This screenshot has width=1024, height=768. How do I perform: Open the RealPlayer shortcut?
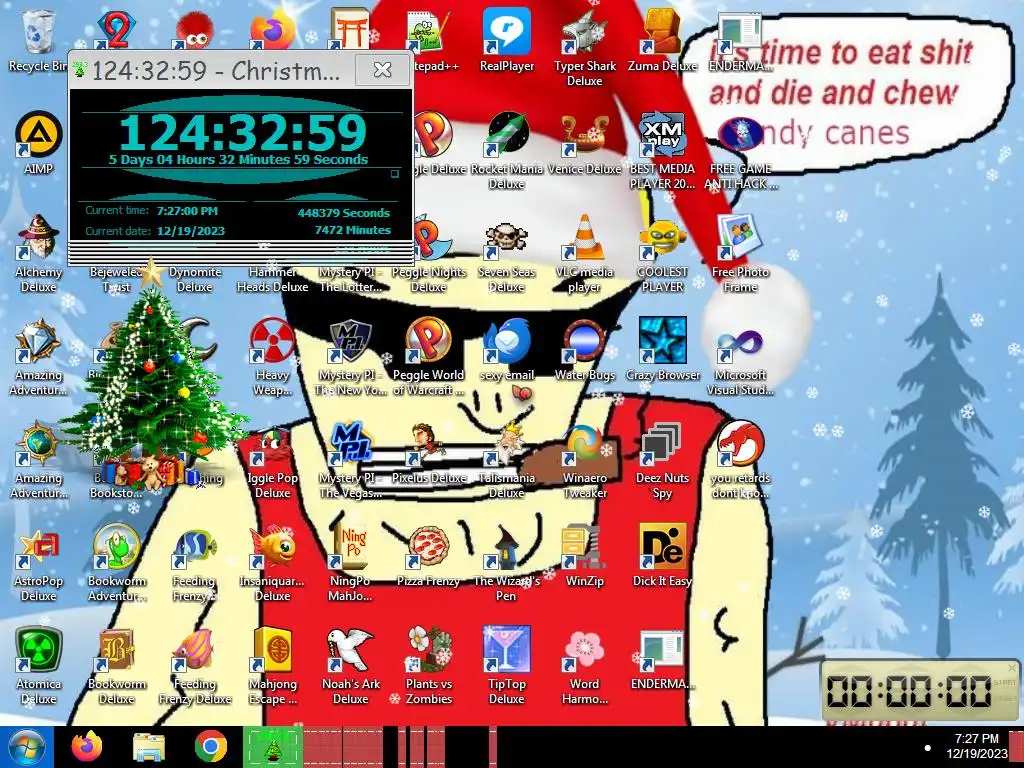click(x=507, y=40)
